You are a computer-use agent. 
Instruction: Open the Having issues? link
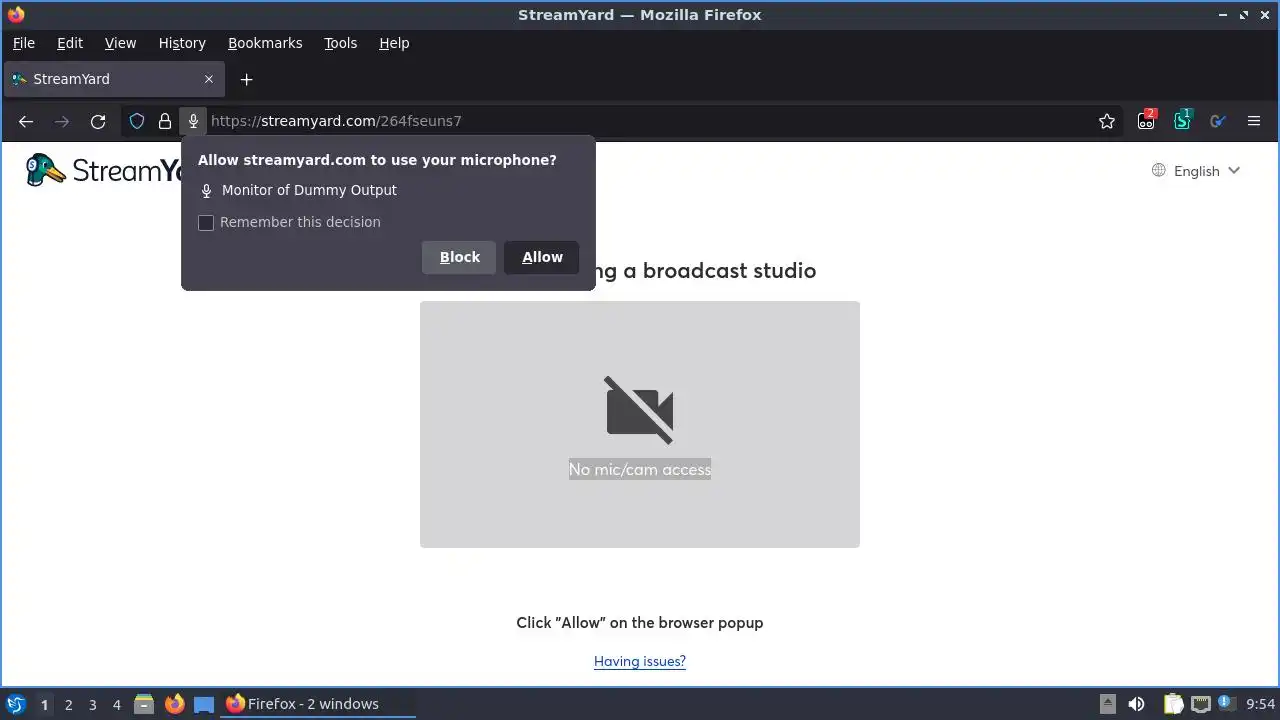[x=640, y=661]
